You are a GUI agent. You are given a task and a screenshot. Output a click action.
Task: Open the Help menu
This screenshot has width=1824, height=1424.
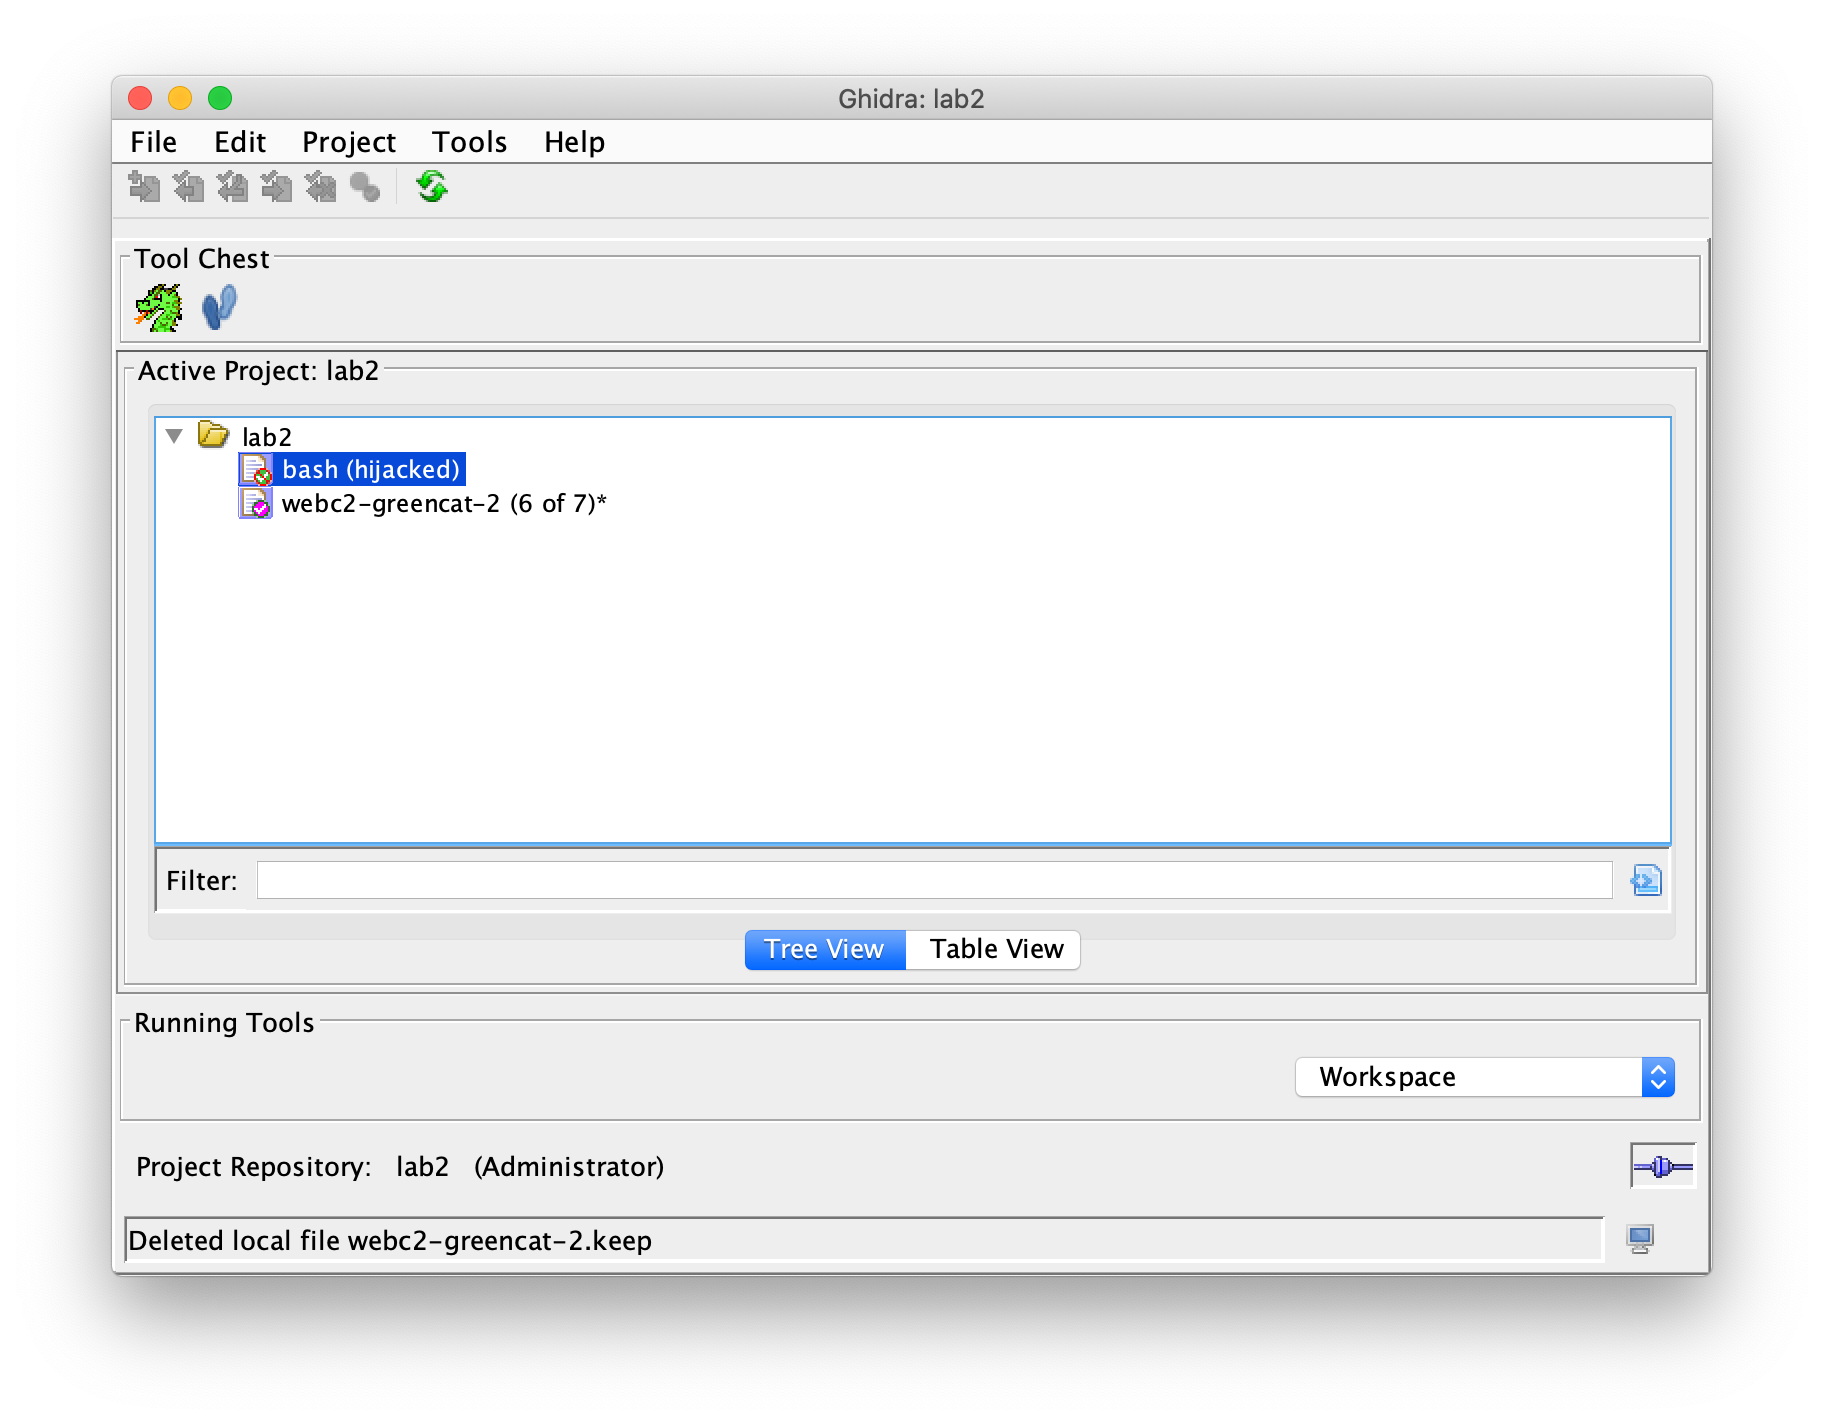click(x=575, y=142)
